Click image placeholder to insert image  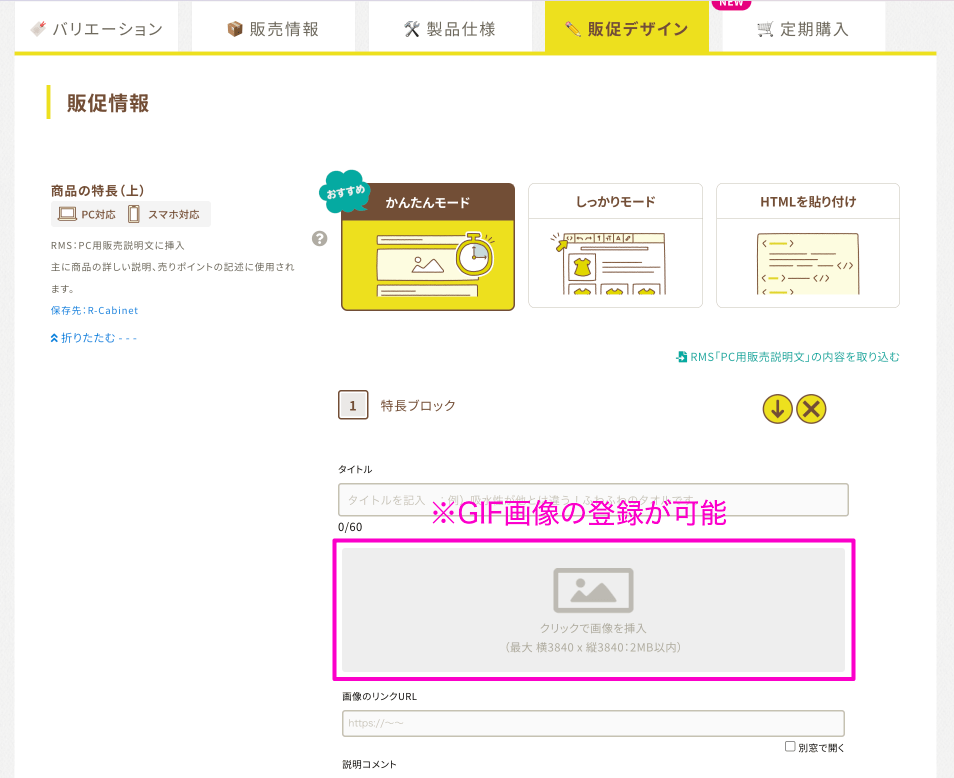(593, 610)
